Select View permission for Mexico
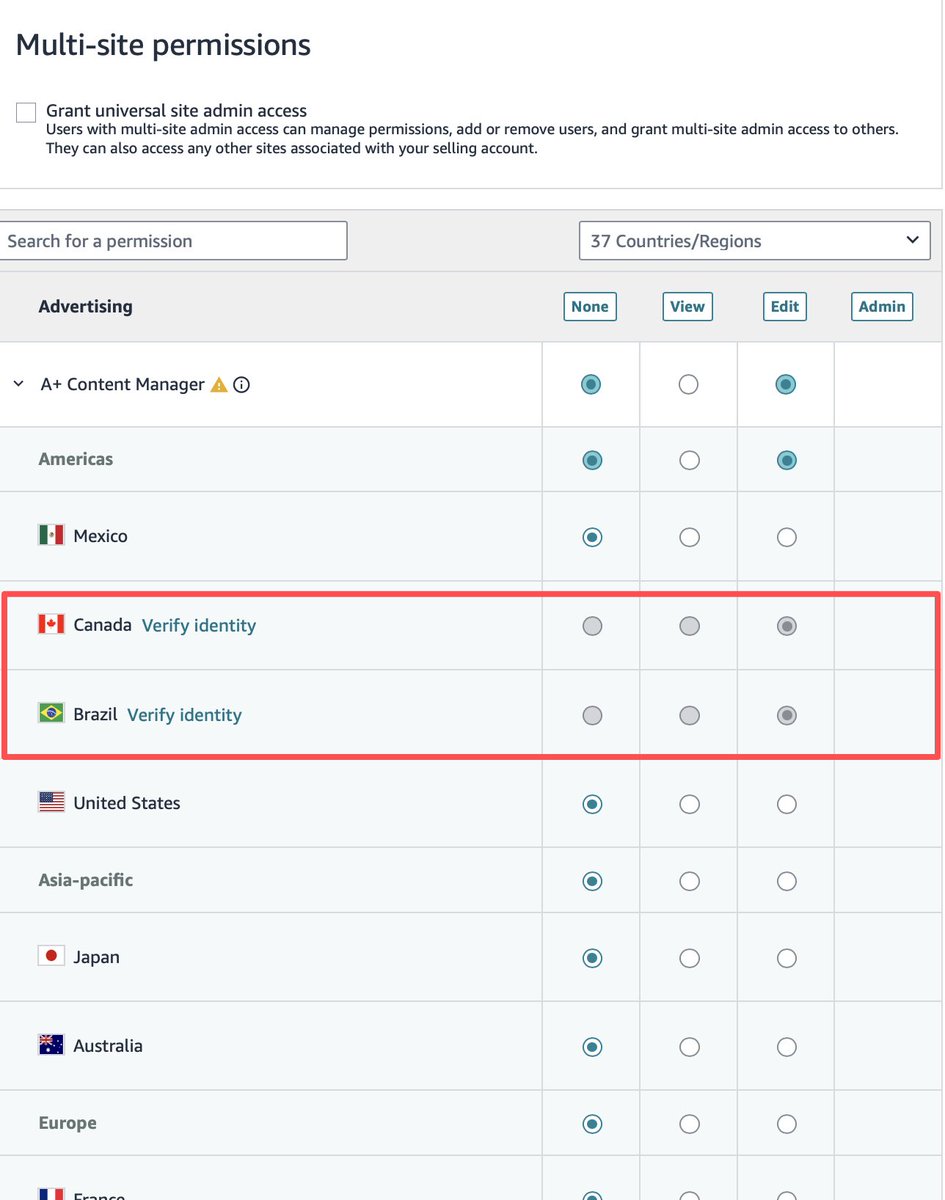 (x=689, y=537)
